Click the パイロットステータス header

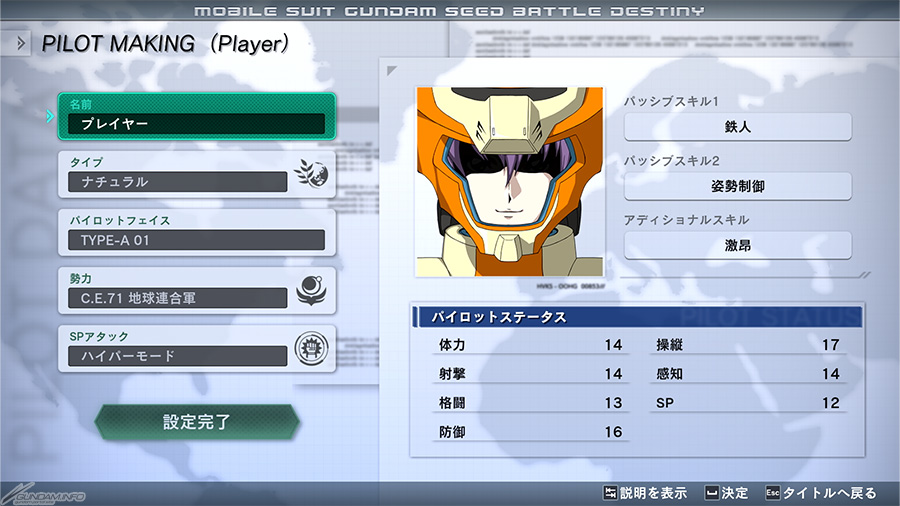click(637, 317)
